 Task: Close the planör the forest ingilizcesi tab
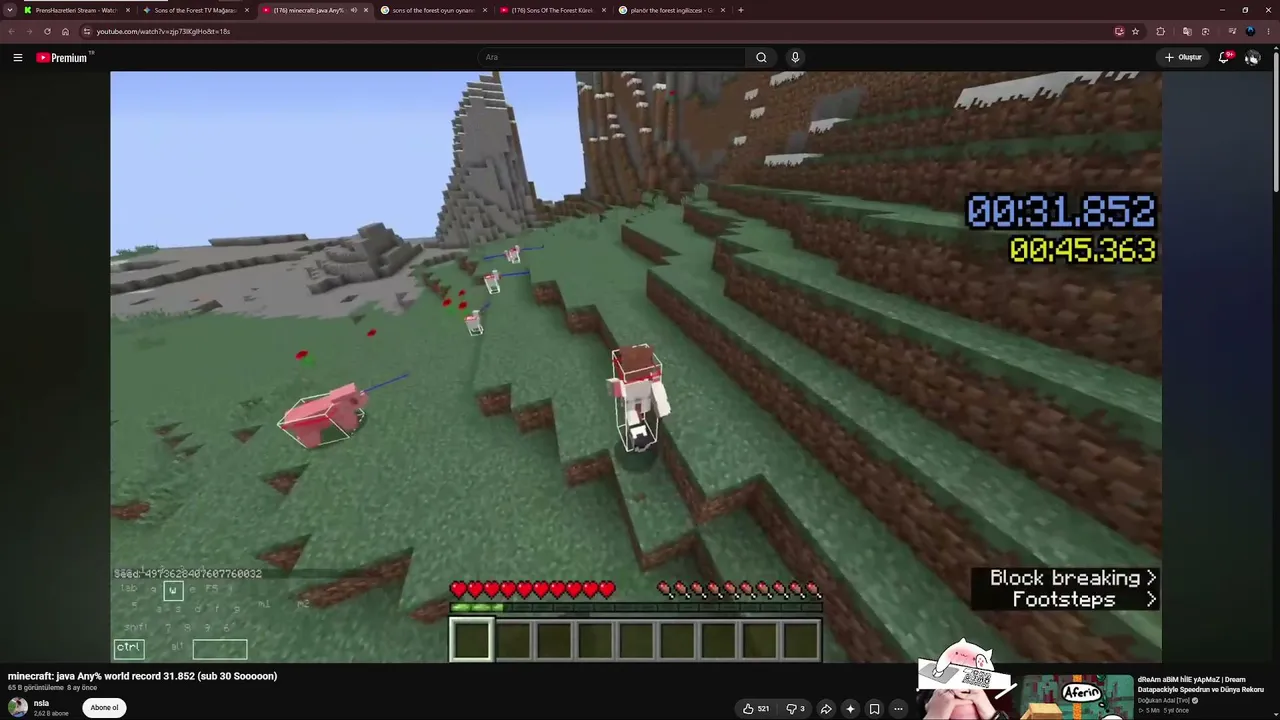[723, 10]
